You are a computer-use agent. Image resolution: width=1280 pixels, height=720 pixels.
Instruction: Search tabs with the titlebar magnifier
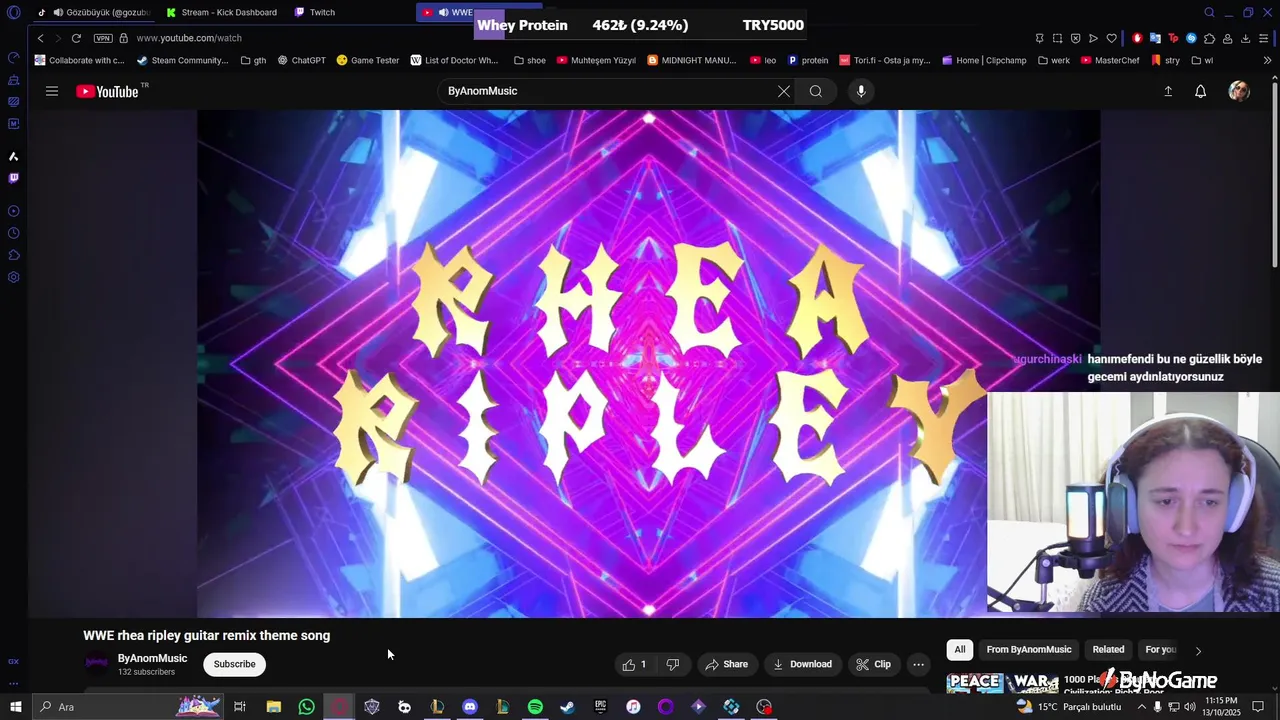point(1209,12)
